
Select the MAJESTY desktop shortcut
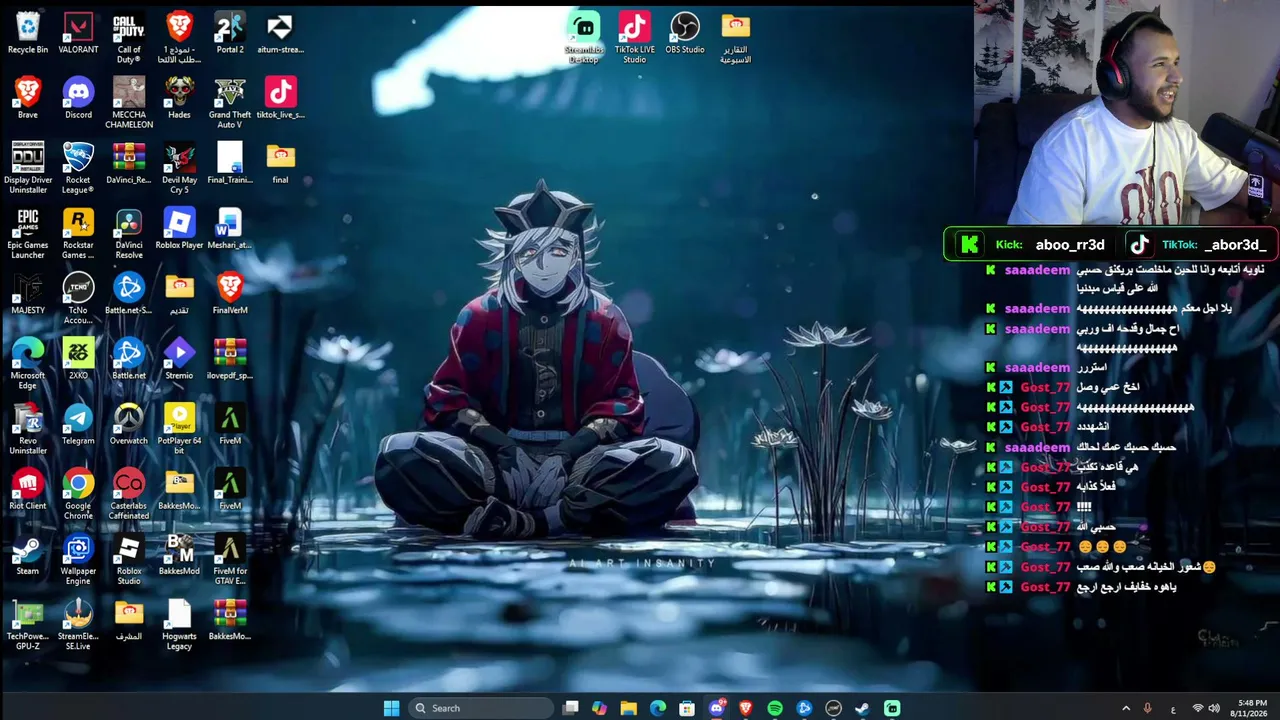(x=28, y=293)
